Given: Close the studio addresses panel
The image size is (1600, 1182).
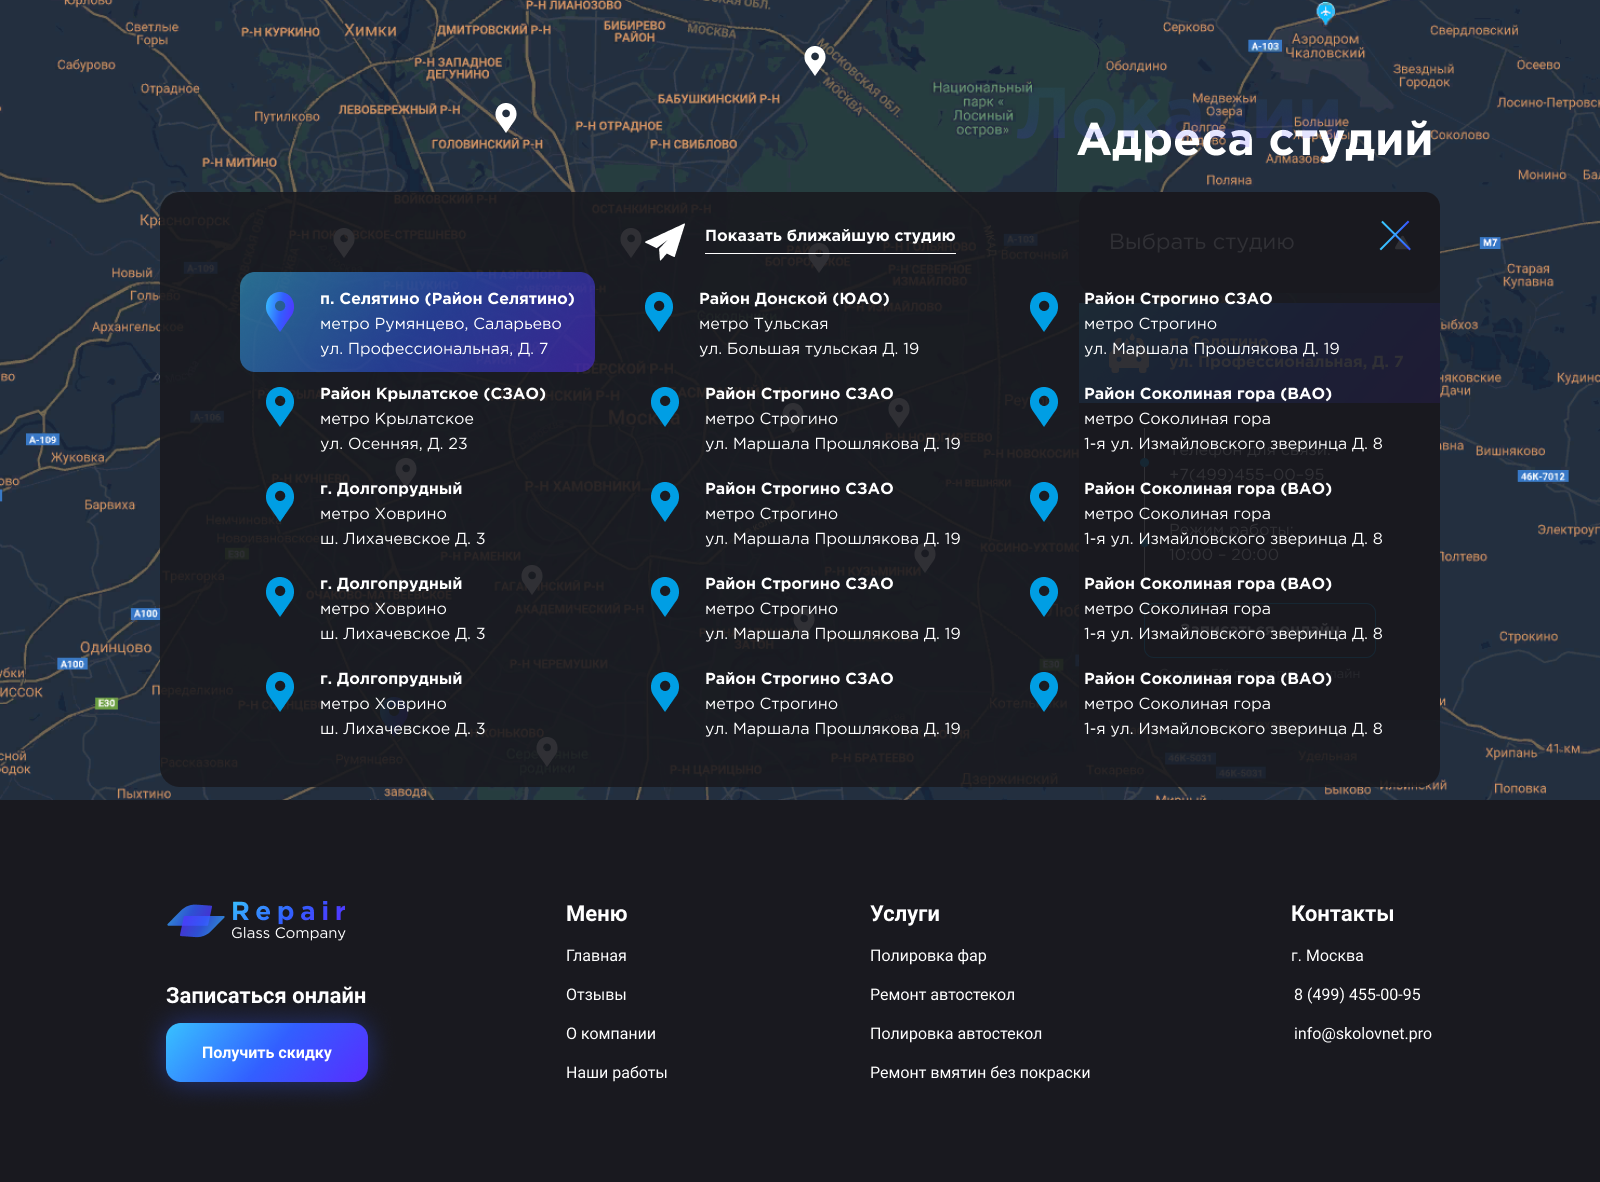Looking at the screenshot, I should pyautogui.click(x=1396, y=236).
